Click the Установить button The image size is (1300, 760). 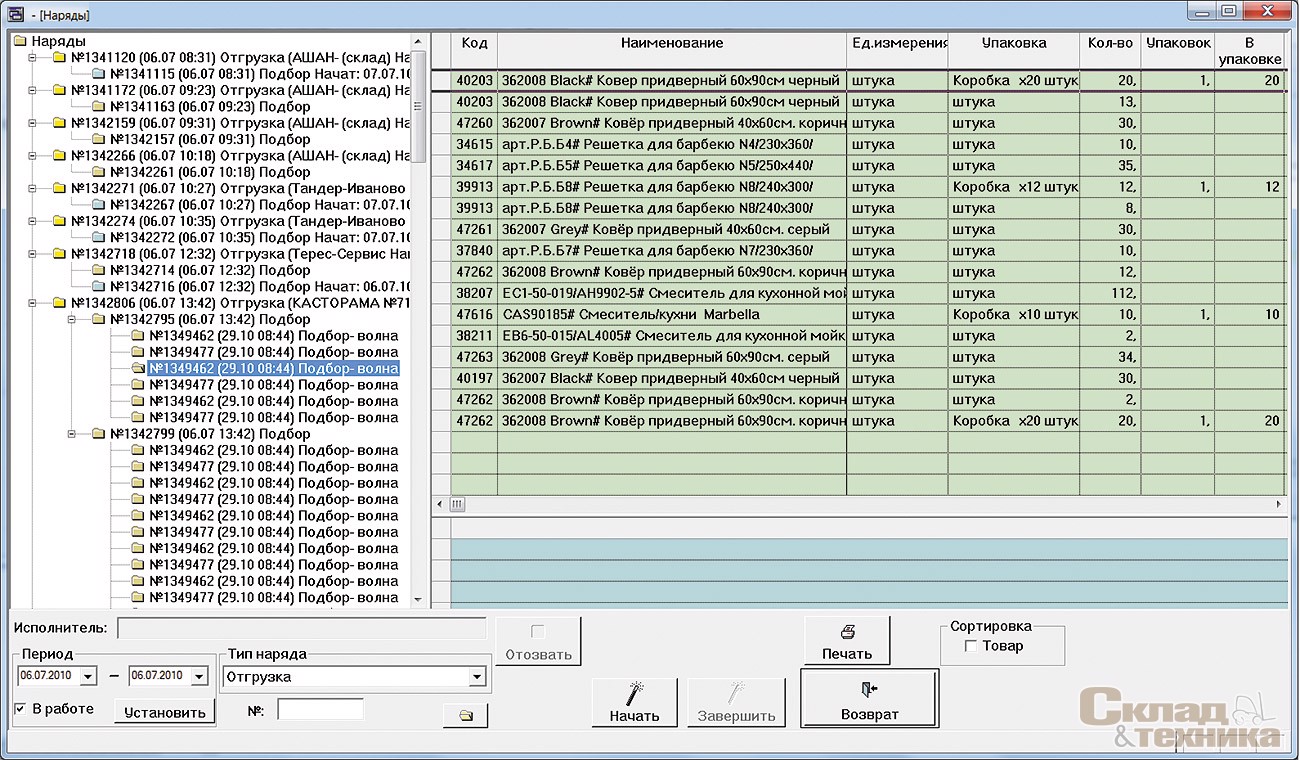(165, 712)
